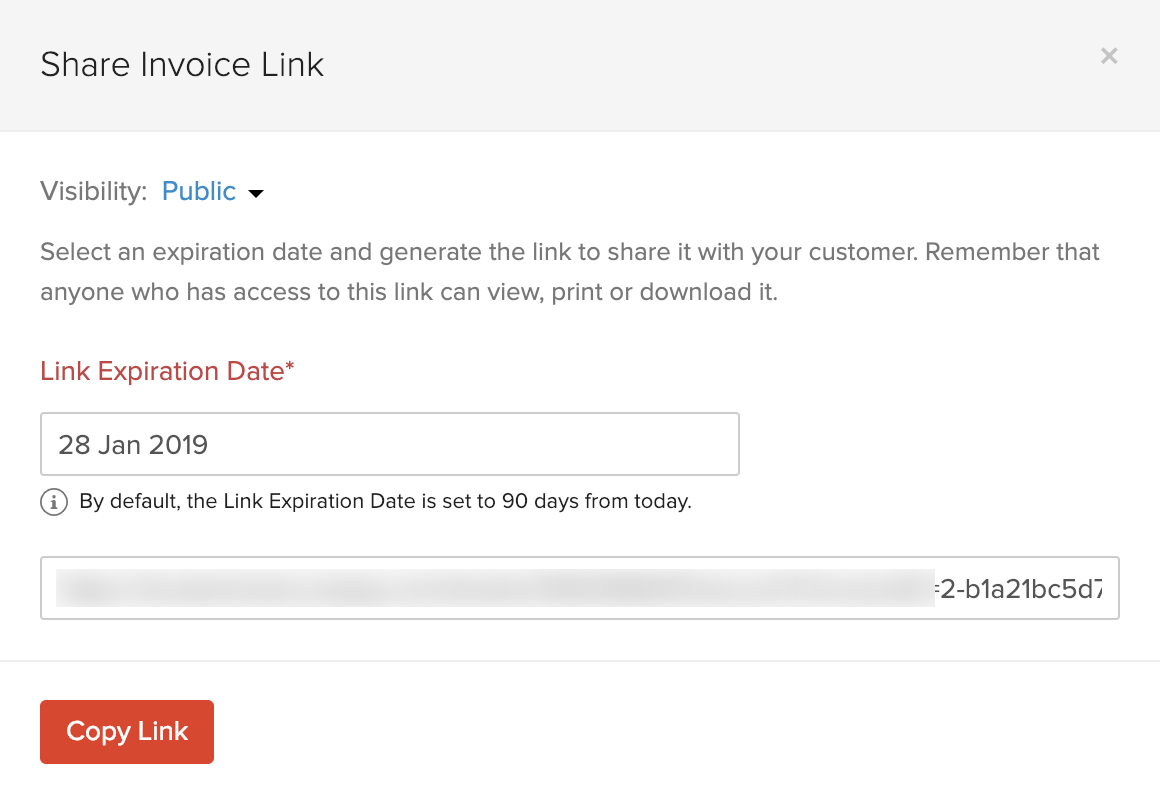This screenshot has height=803, width=1160.
Task: Click the empty right side of date field
Action: pyautogui.click(x=600, y=444)
